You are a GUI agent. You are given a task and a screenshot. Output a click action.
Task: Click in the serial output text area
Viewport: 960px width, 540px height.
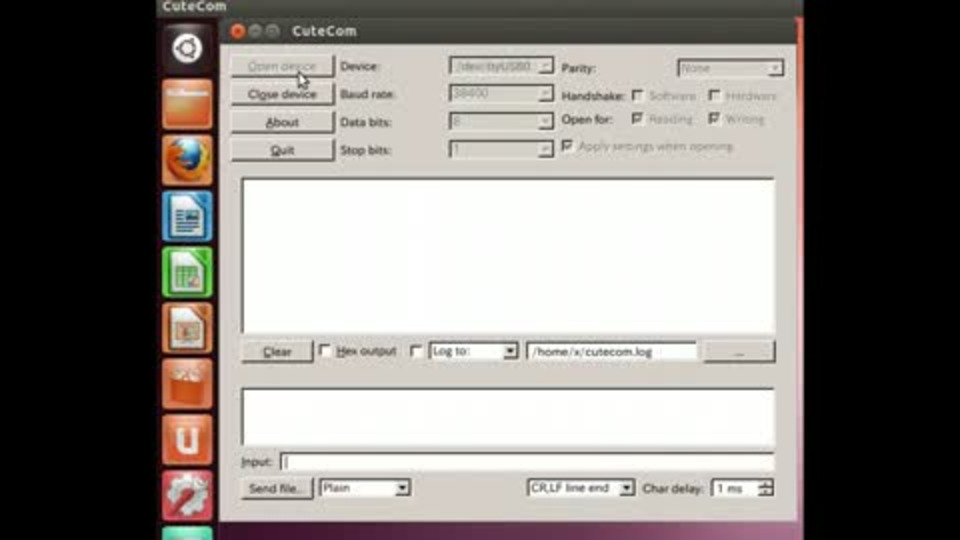point(508,255)
